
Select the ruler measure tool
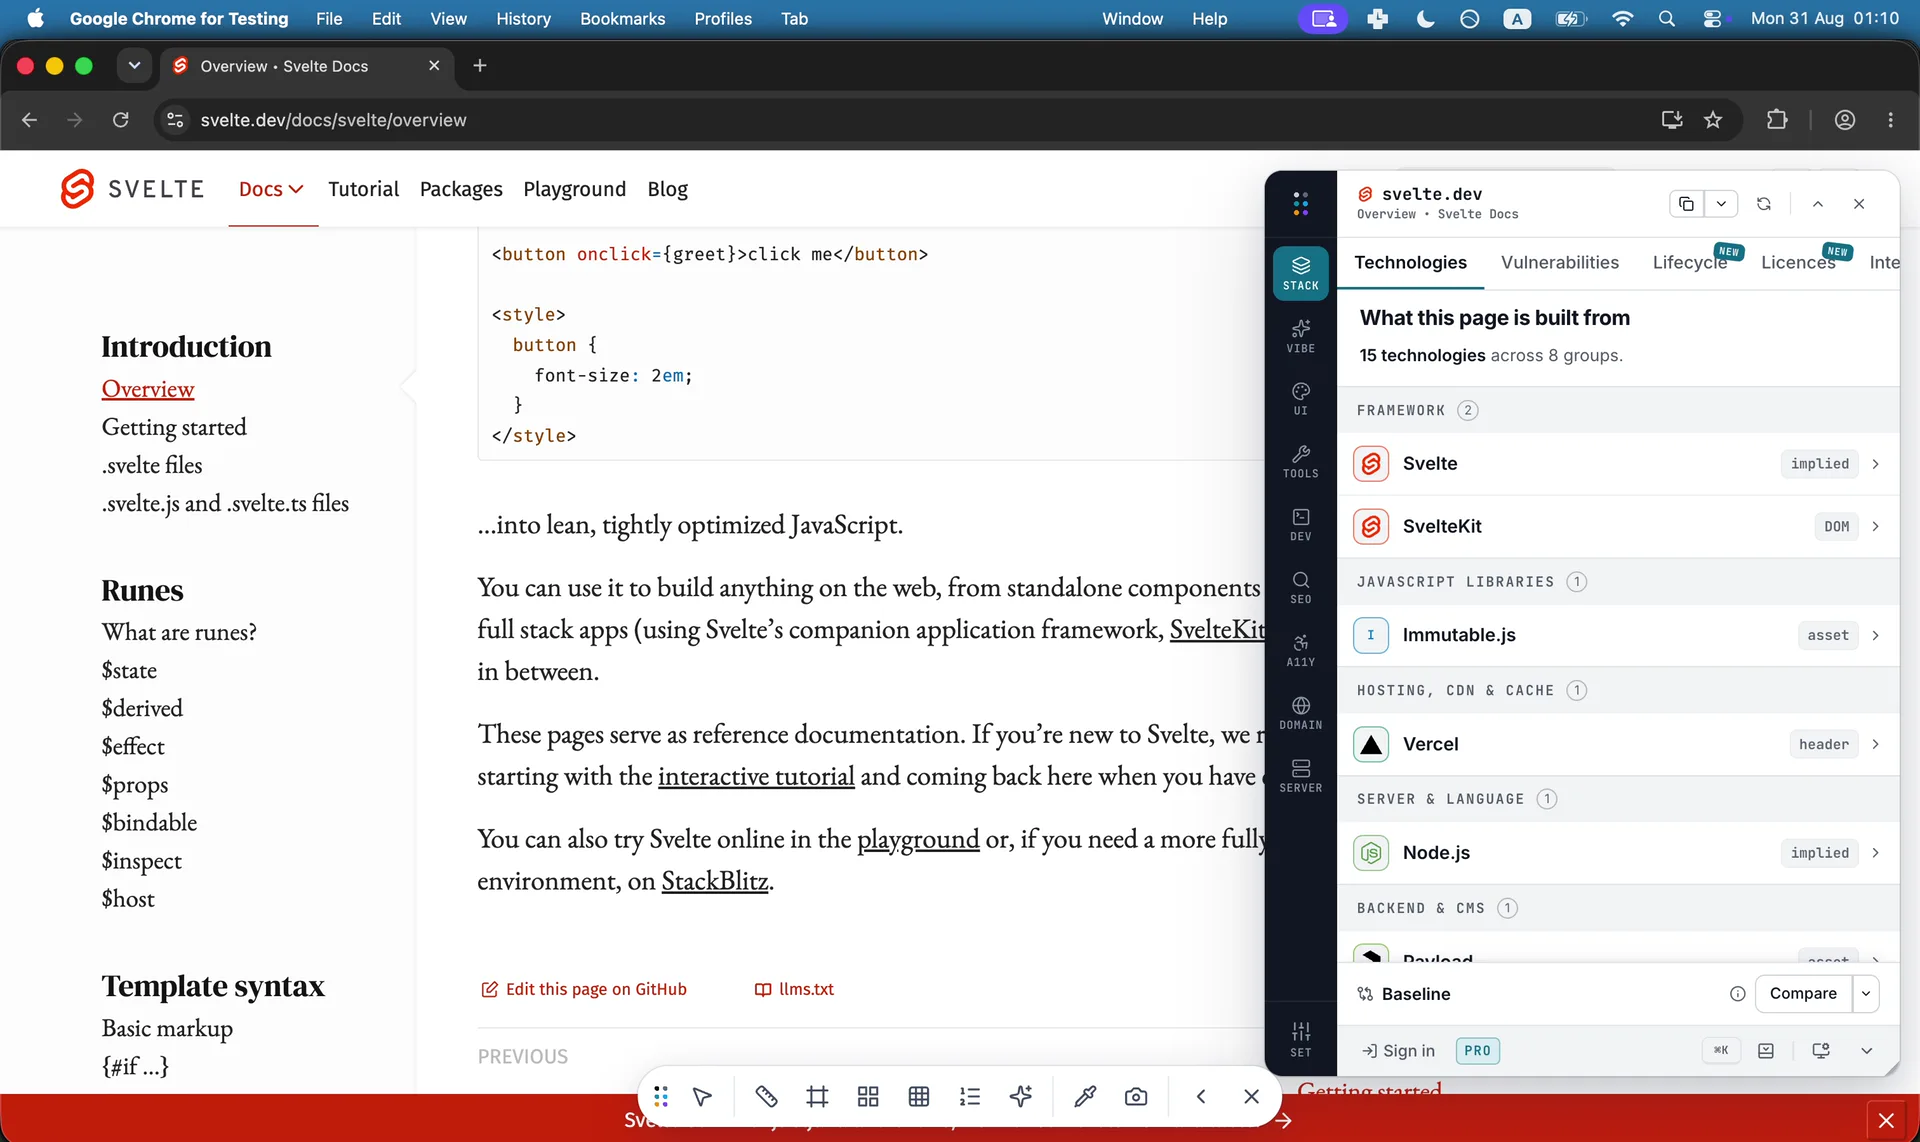pos(766,1097)
